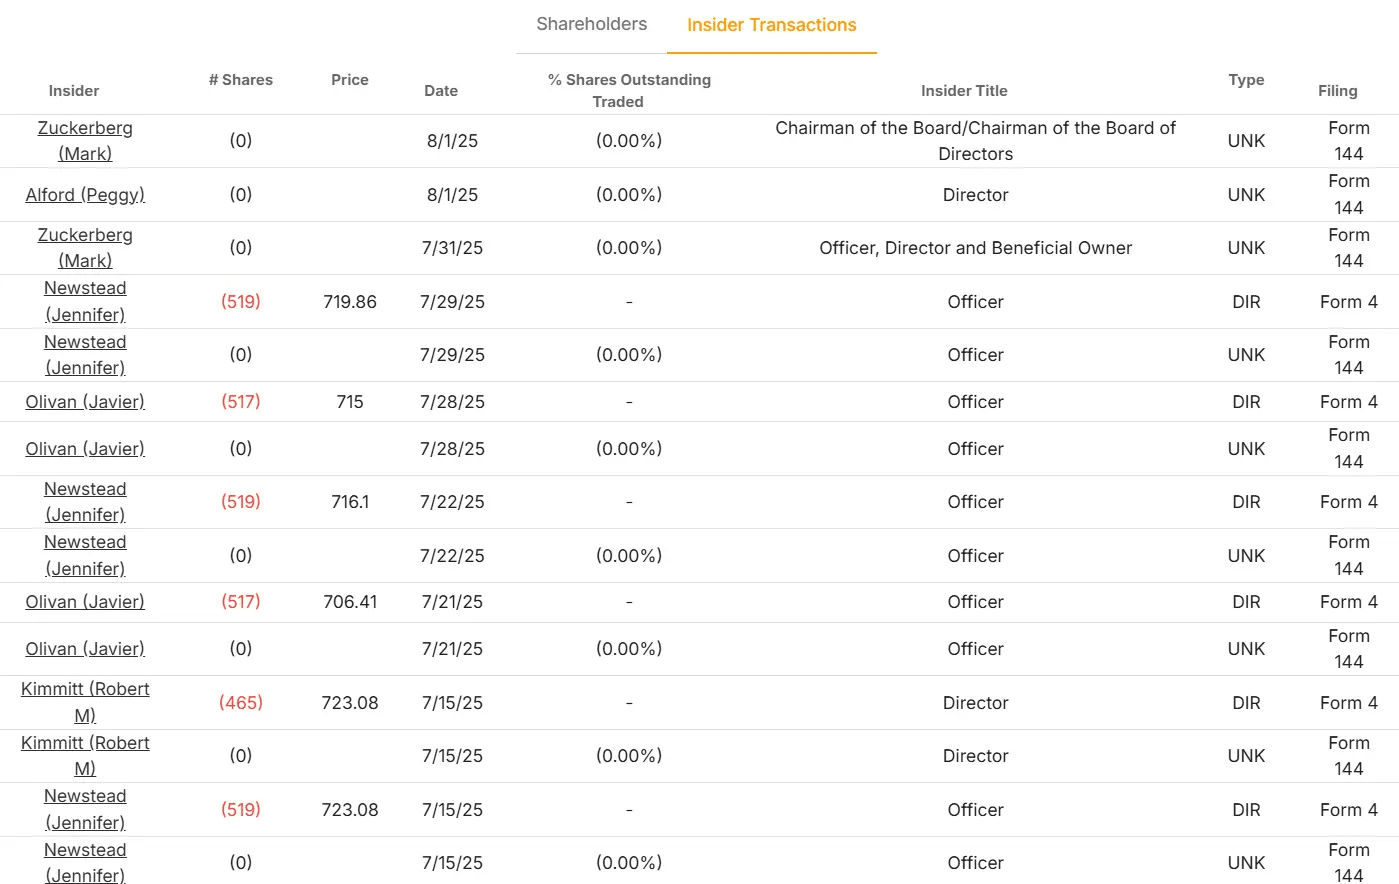The width and height of the screenshot is (1399, 884).
Task: Open Zuckerberg (Mark) link in the 7/31/25 row
Action: pyautogui.click(x=85, y=247)
